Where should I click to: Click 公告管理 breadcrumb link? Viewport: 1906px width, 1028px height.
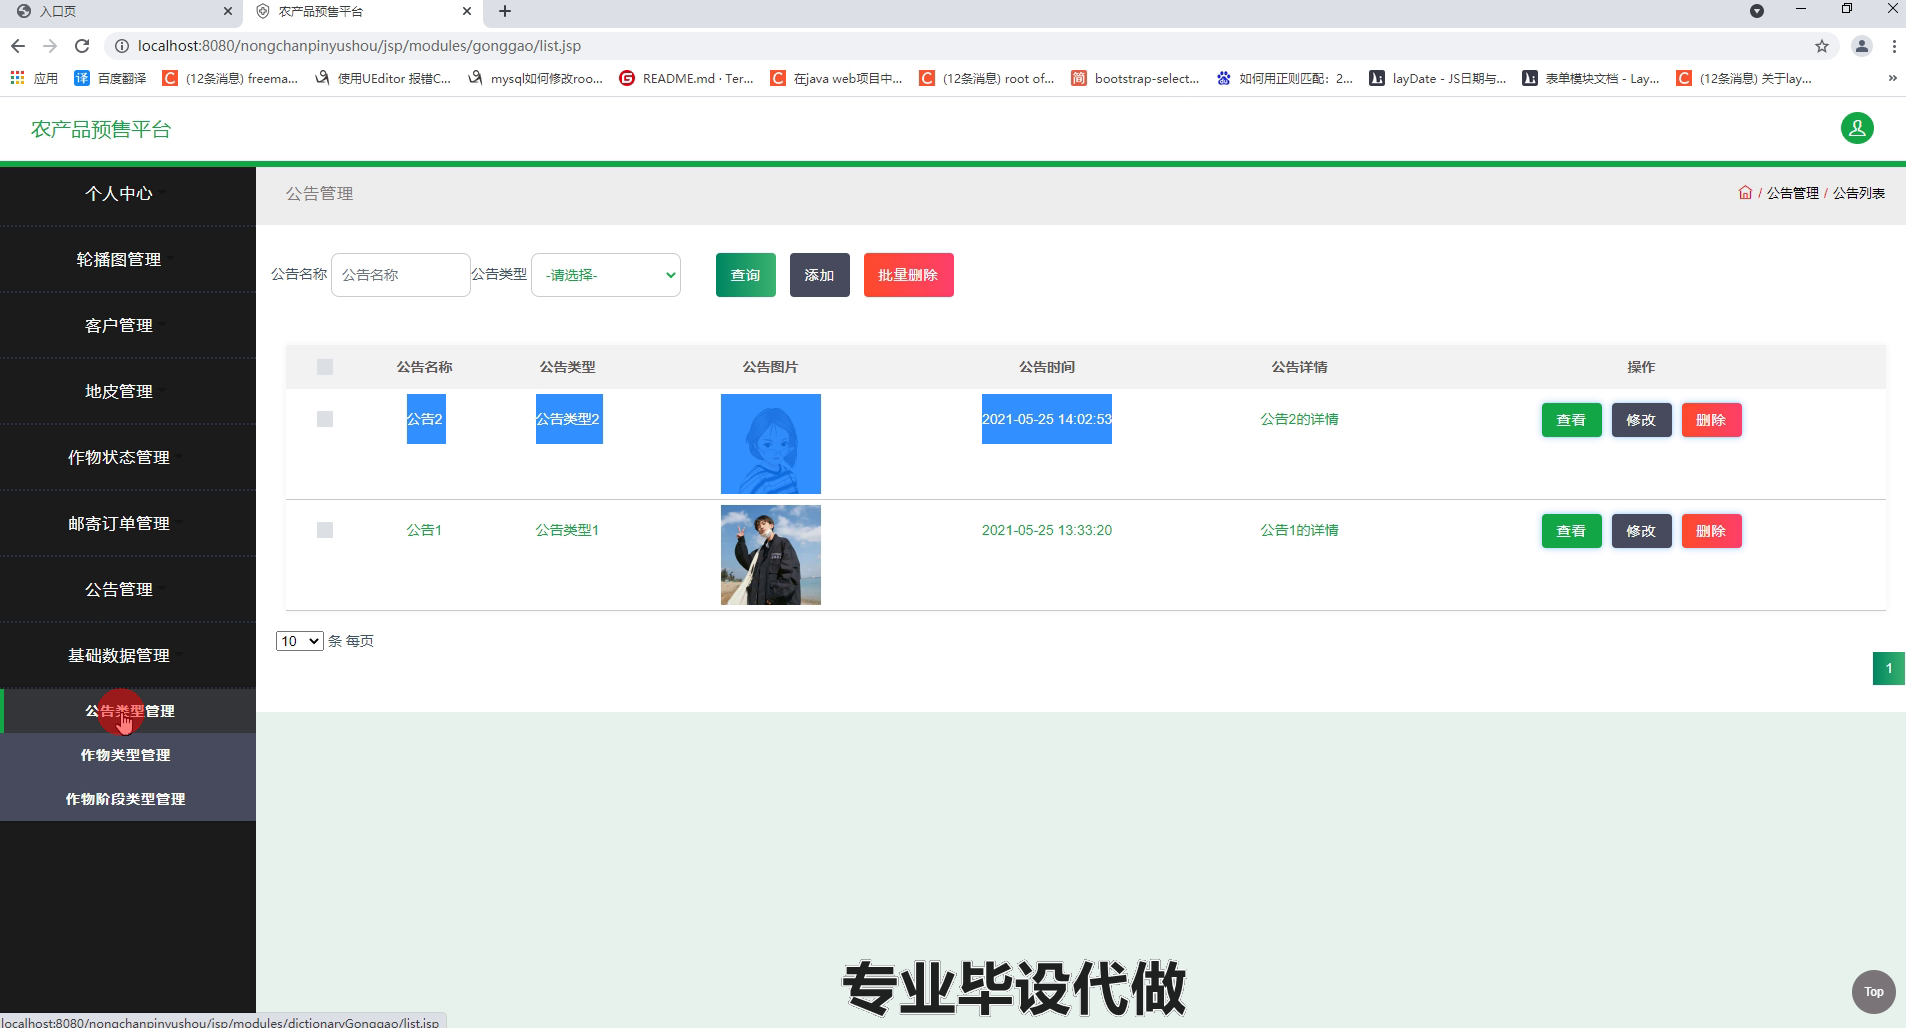[x=1792, y=193]
